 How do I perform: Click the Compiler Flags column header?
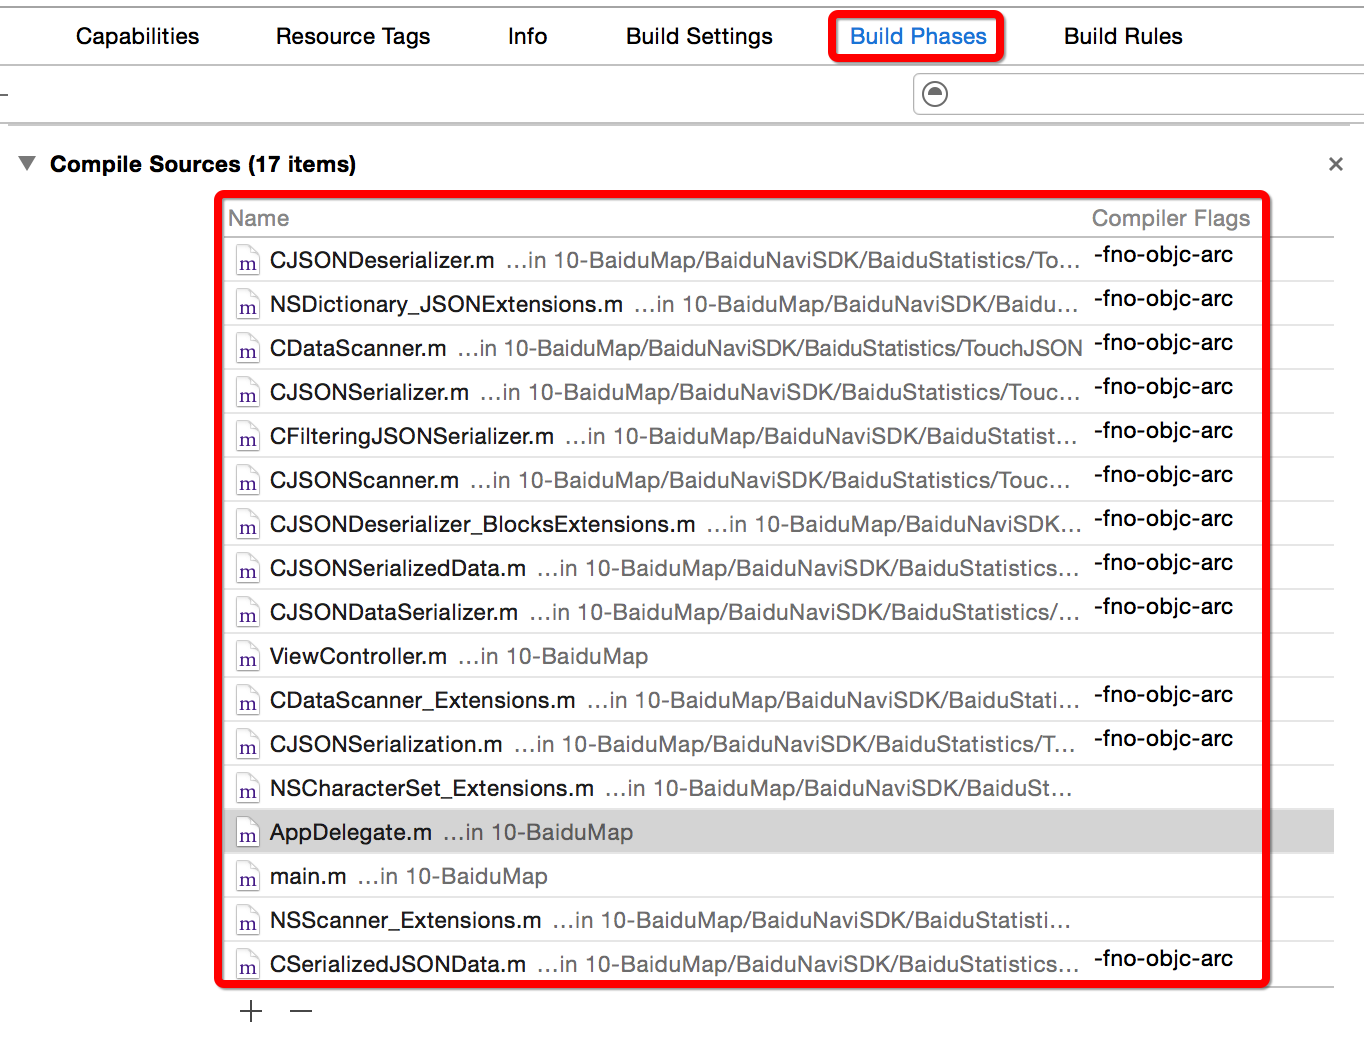pos(1170,218)
